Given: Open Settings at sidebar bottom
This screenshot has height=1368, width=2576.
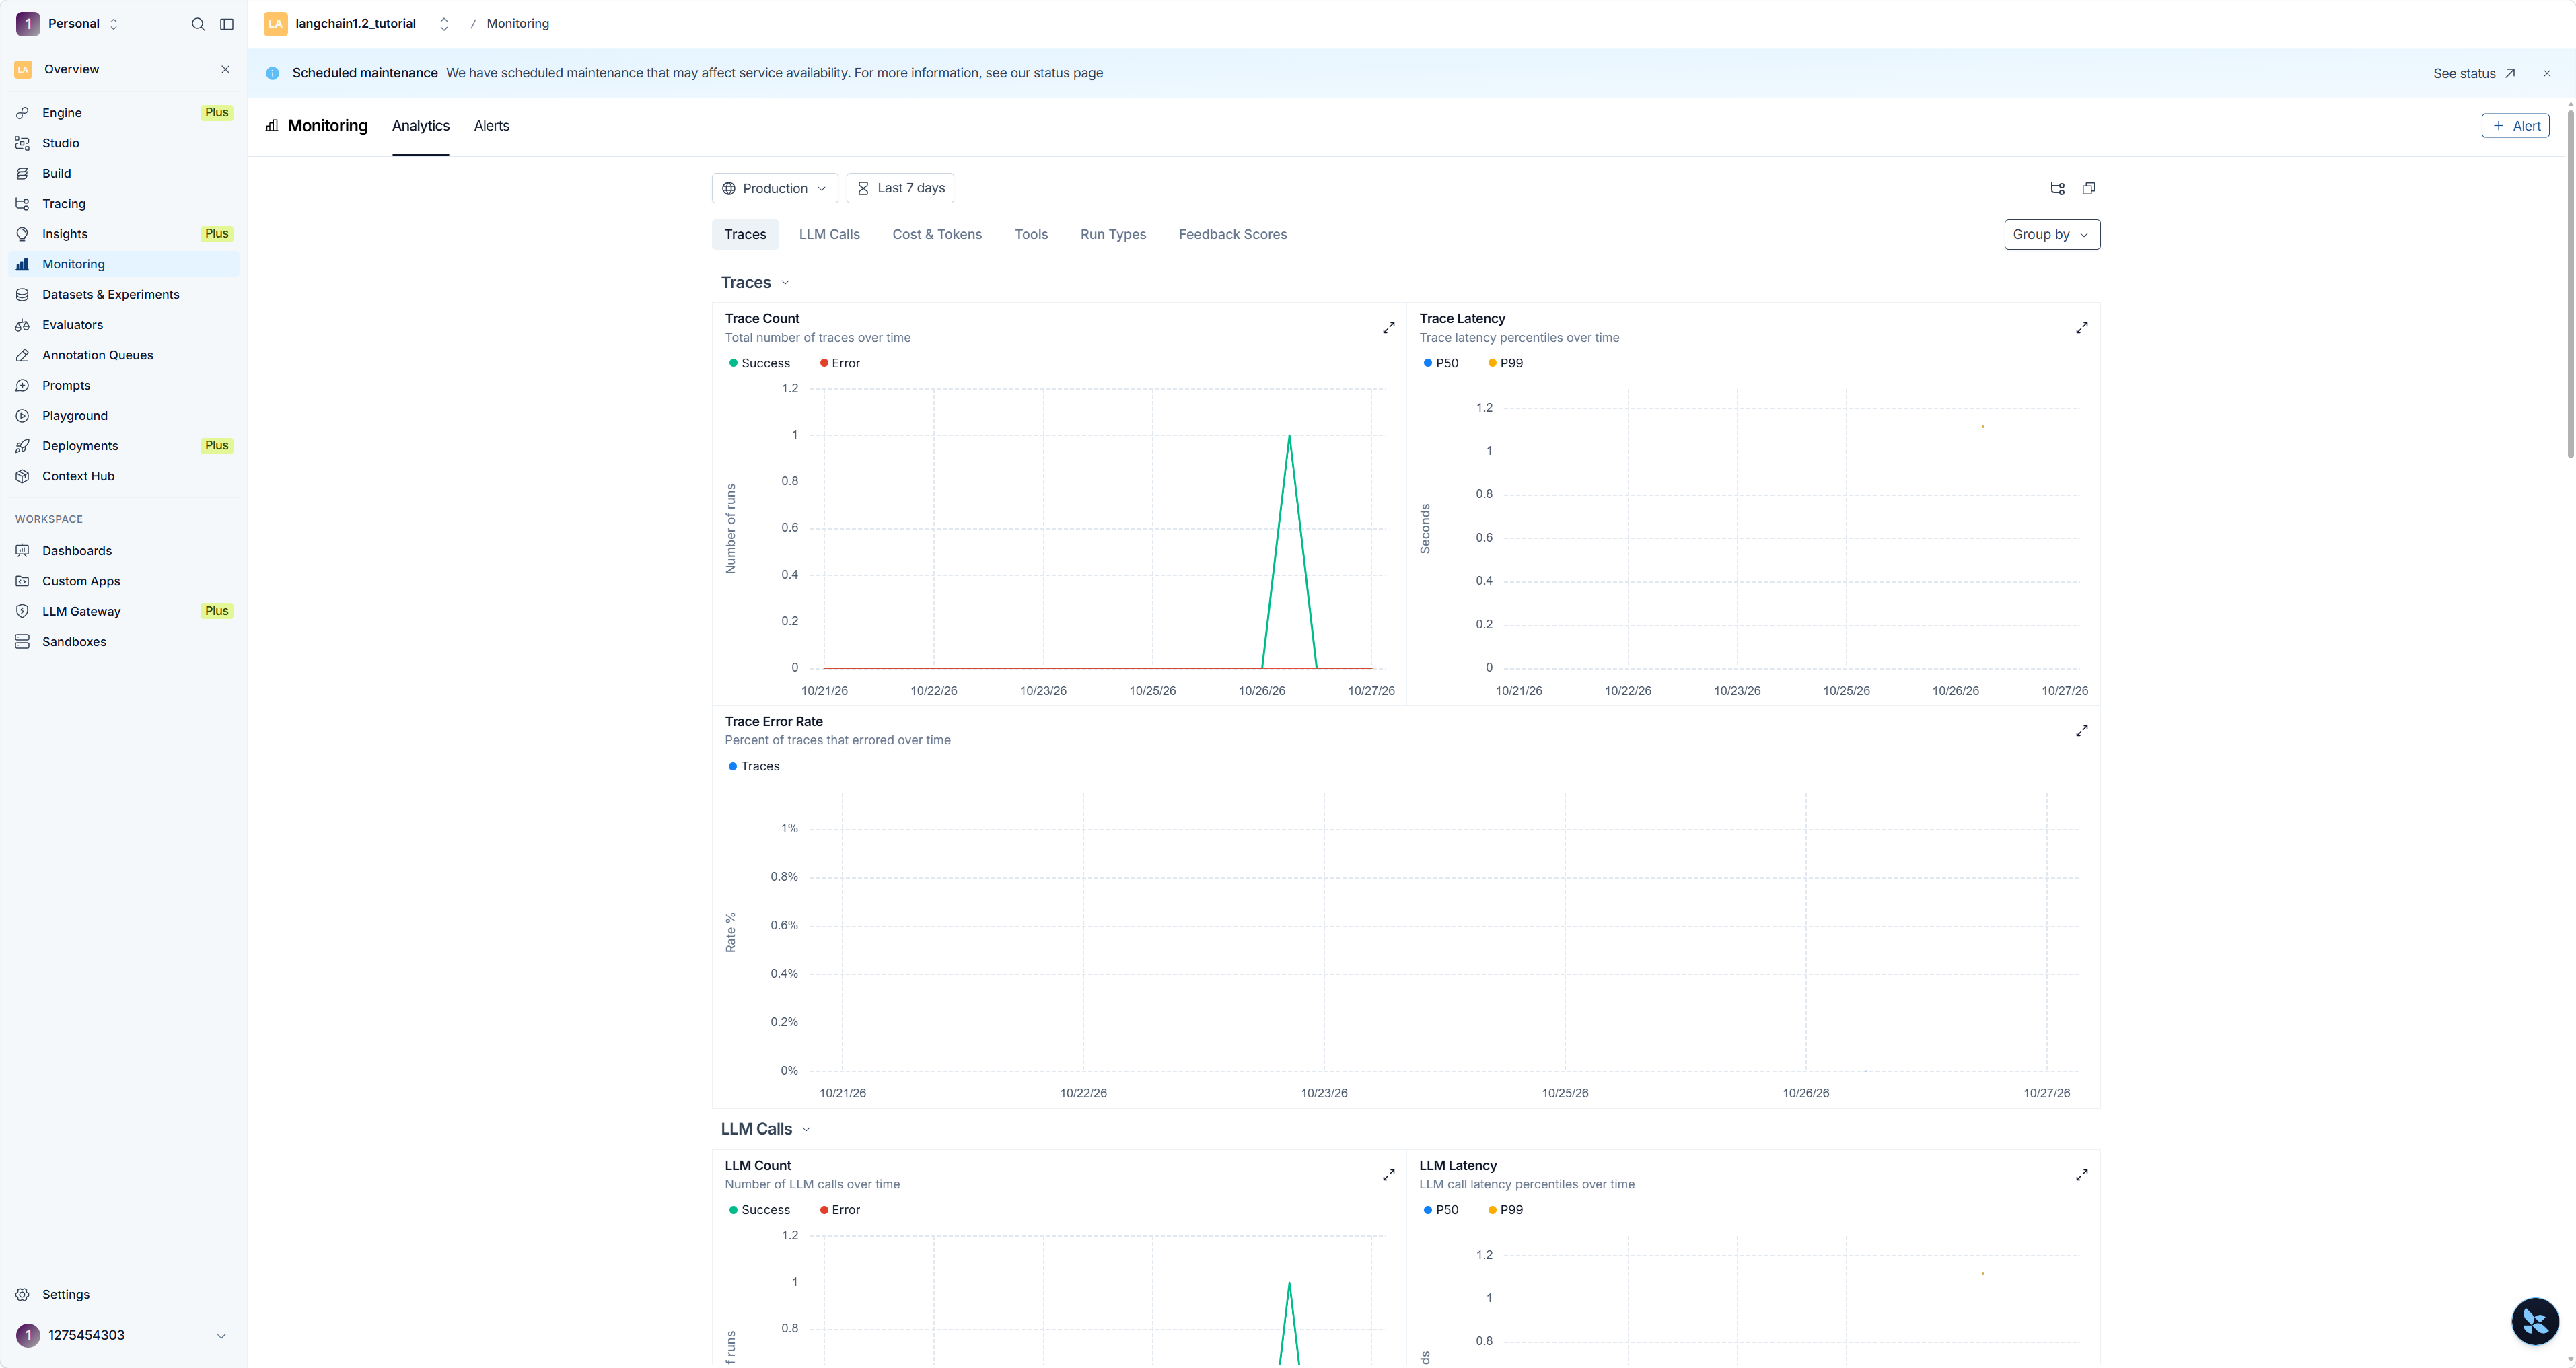Looking at the screenshot, I should click(x=124, y=1294).
